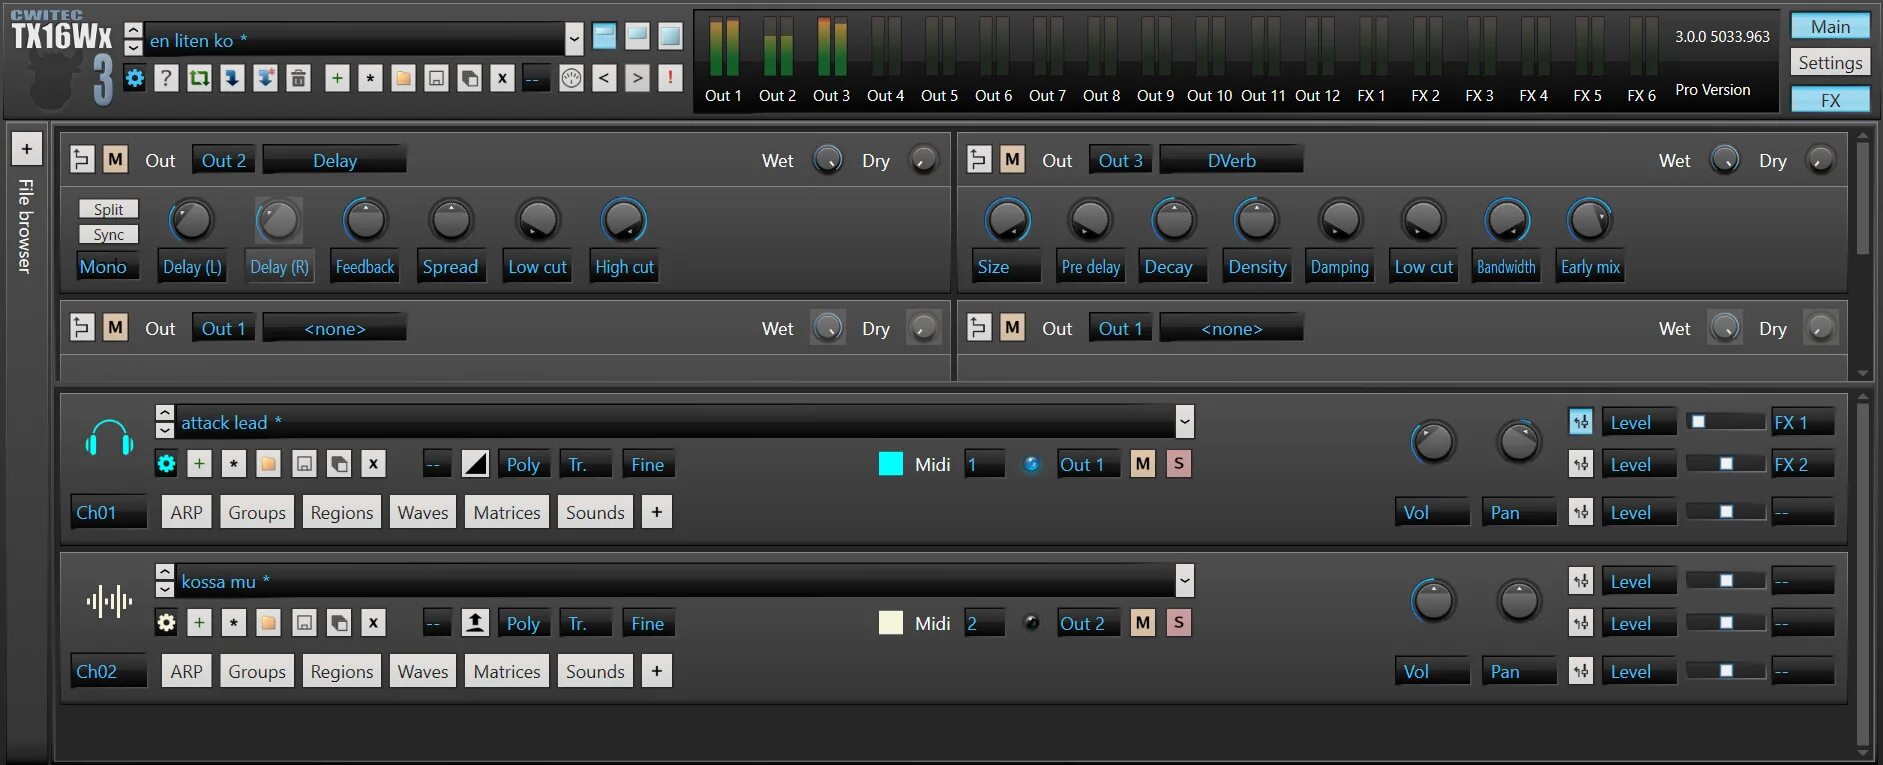Viewport: 1883px width, 765px height.
Task: Open Groups tab on Ch01 slot
Action: (257, 512)
